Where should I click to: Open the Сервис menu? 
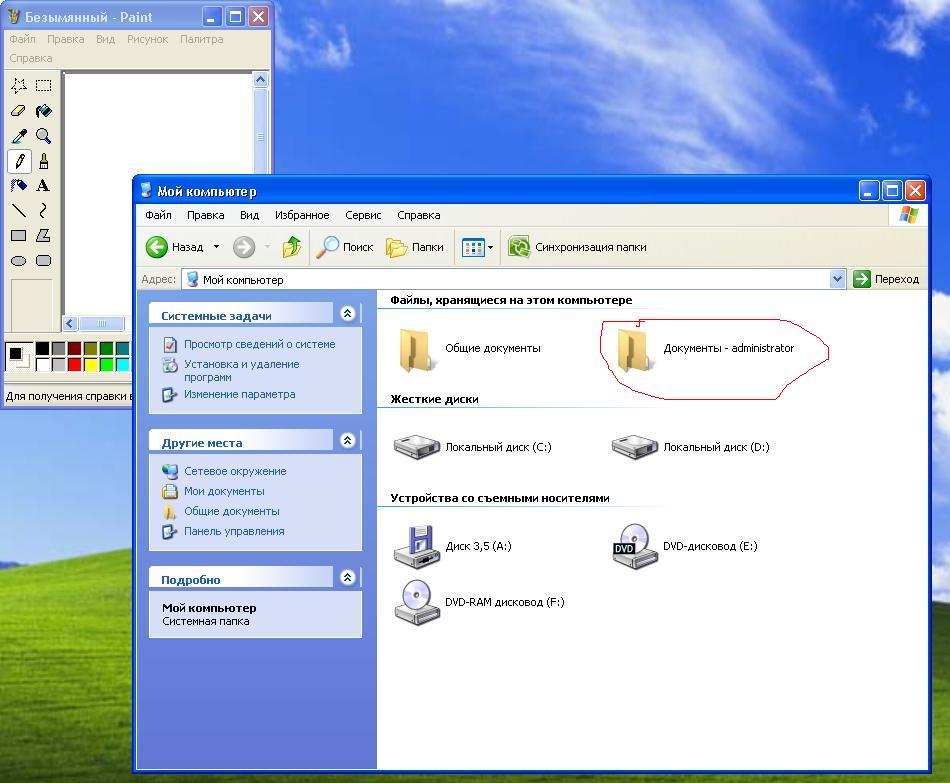click(363, 215)
